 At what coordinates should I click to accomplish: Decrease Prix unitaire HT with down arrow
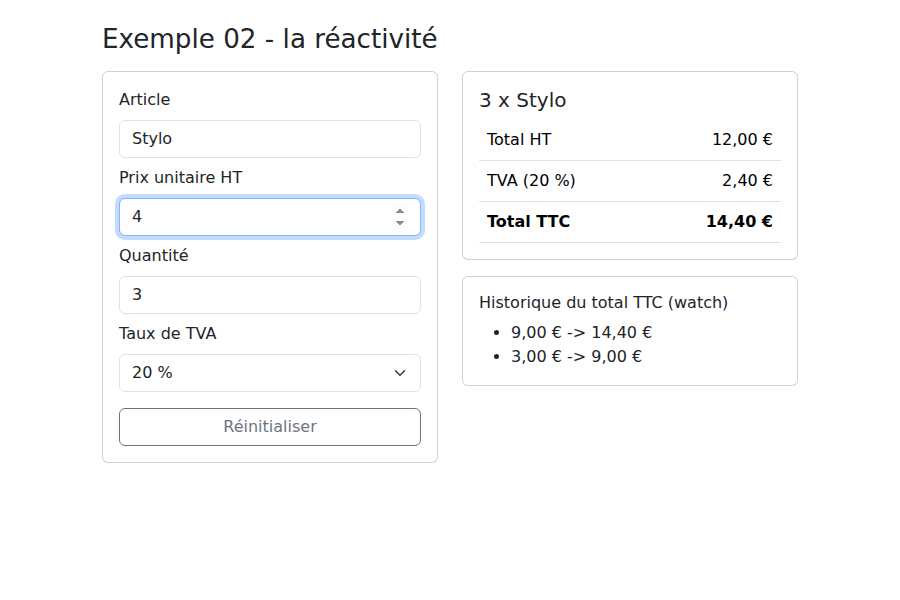point(400,223)
